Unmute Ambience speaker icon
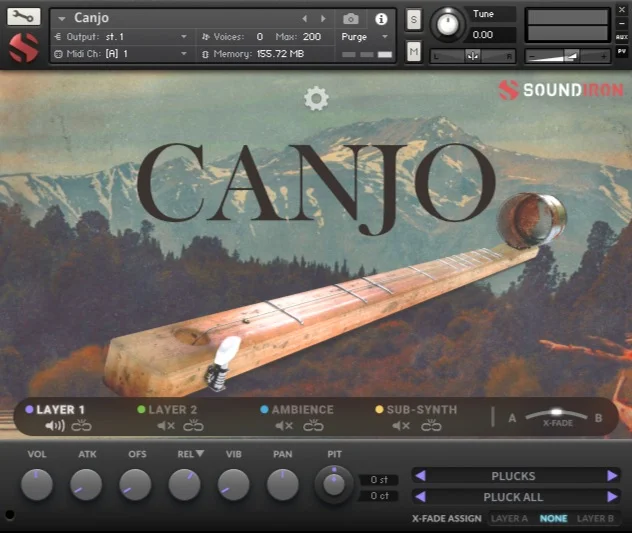The image size is (632, 533). 284,426
